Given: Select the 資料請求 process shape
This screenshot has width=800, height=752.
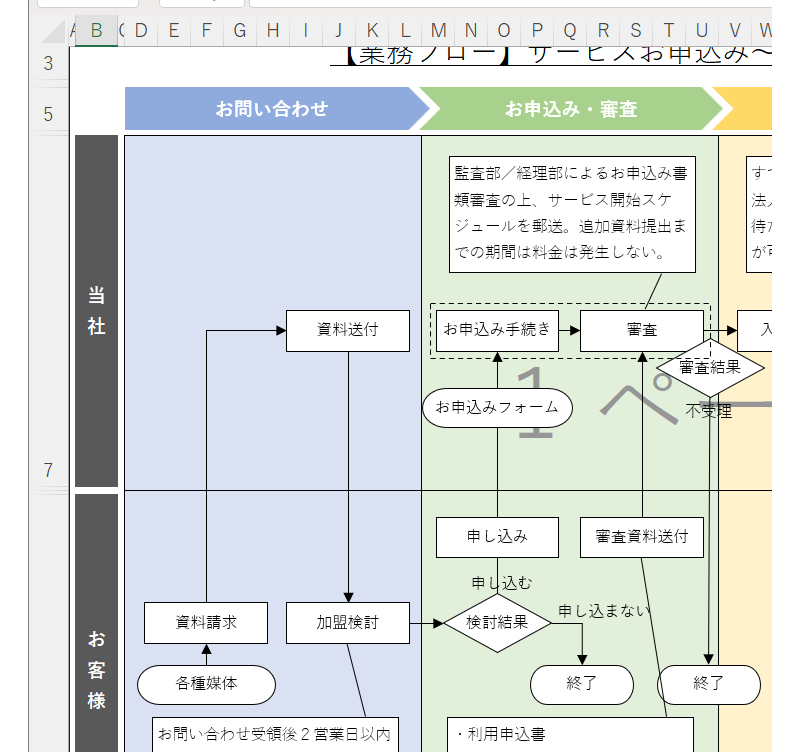Looking at the screenshot, I should click(x=207, y=622).
